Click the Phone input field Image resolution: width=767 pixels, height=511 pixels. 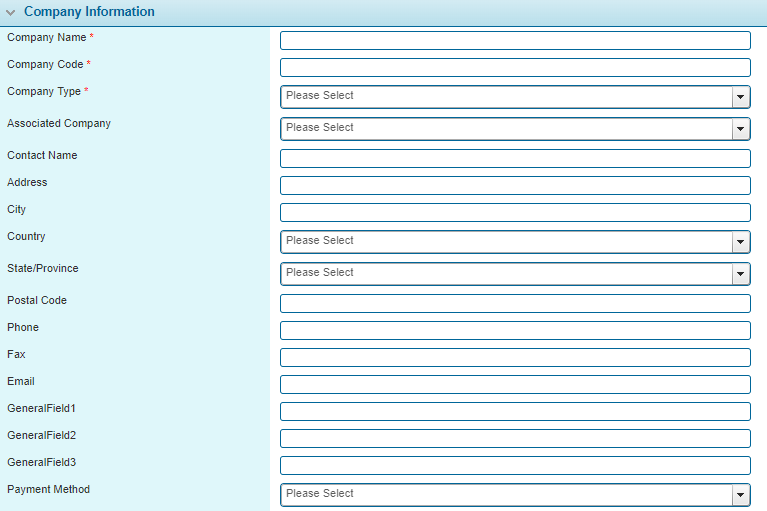click(x=515, y=331)
